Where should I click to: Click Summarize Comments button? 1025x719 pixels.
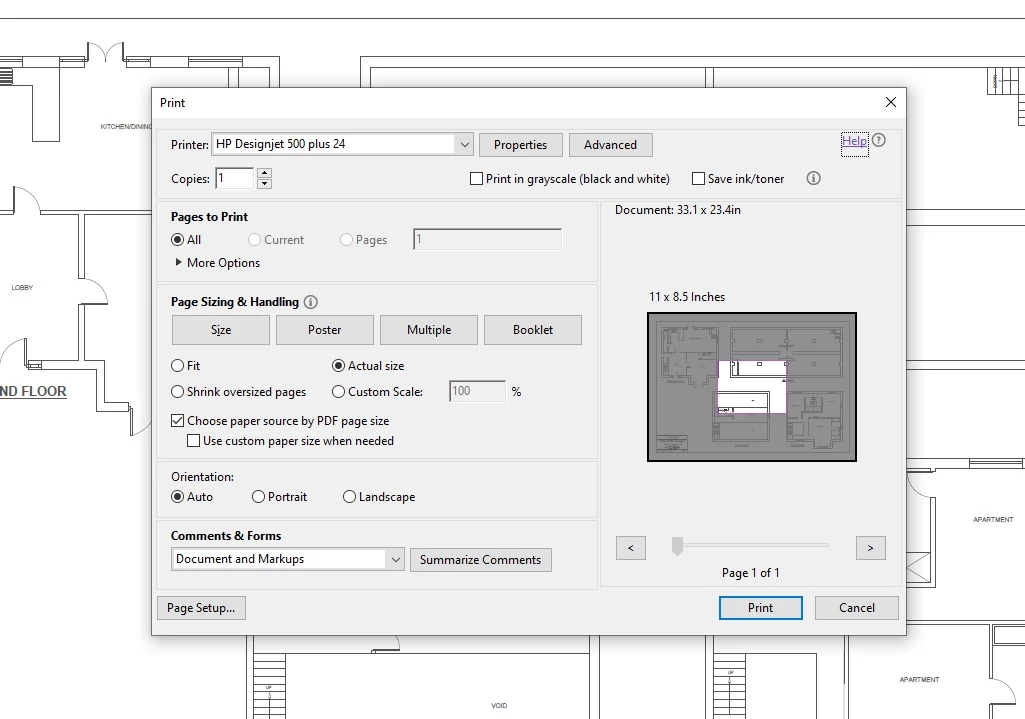point(480,560)
